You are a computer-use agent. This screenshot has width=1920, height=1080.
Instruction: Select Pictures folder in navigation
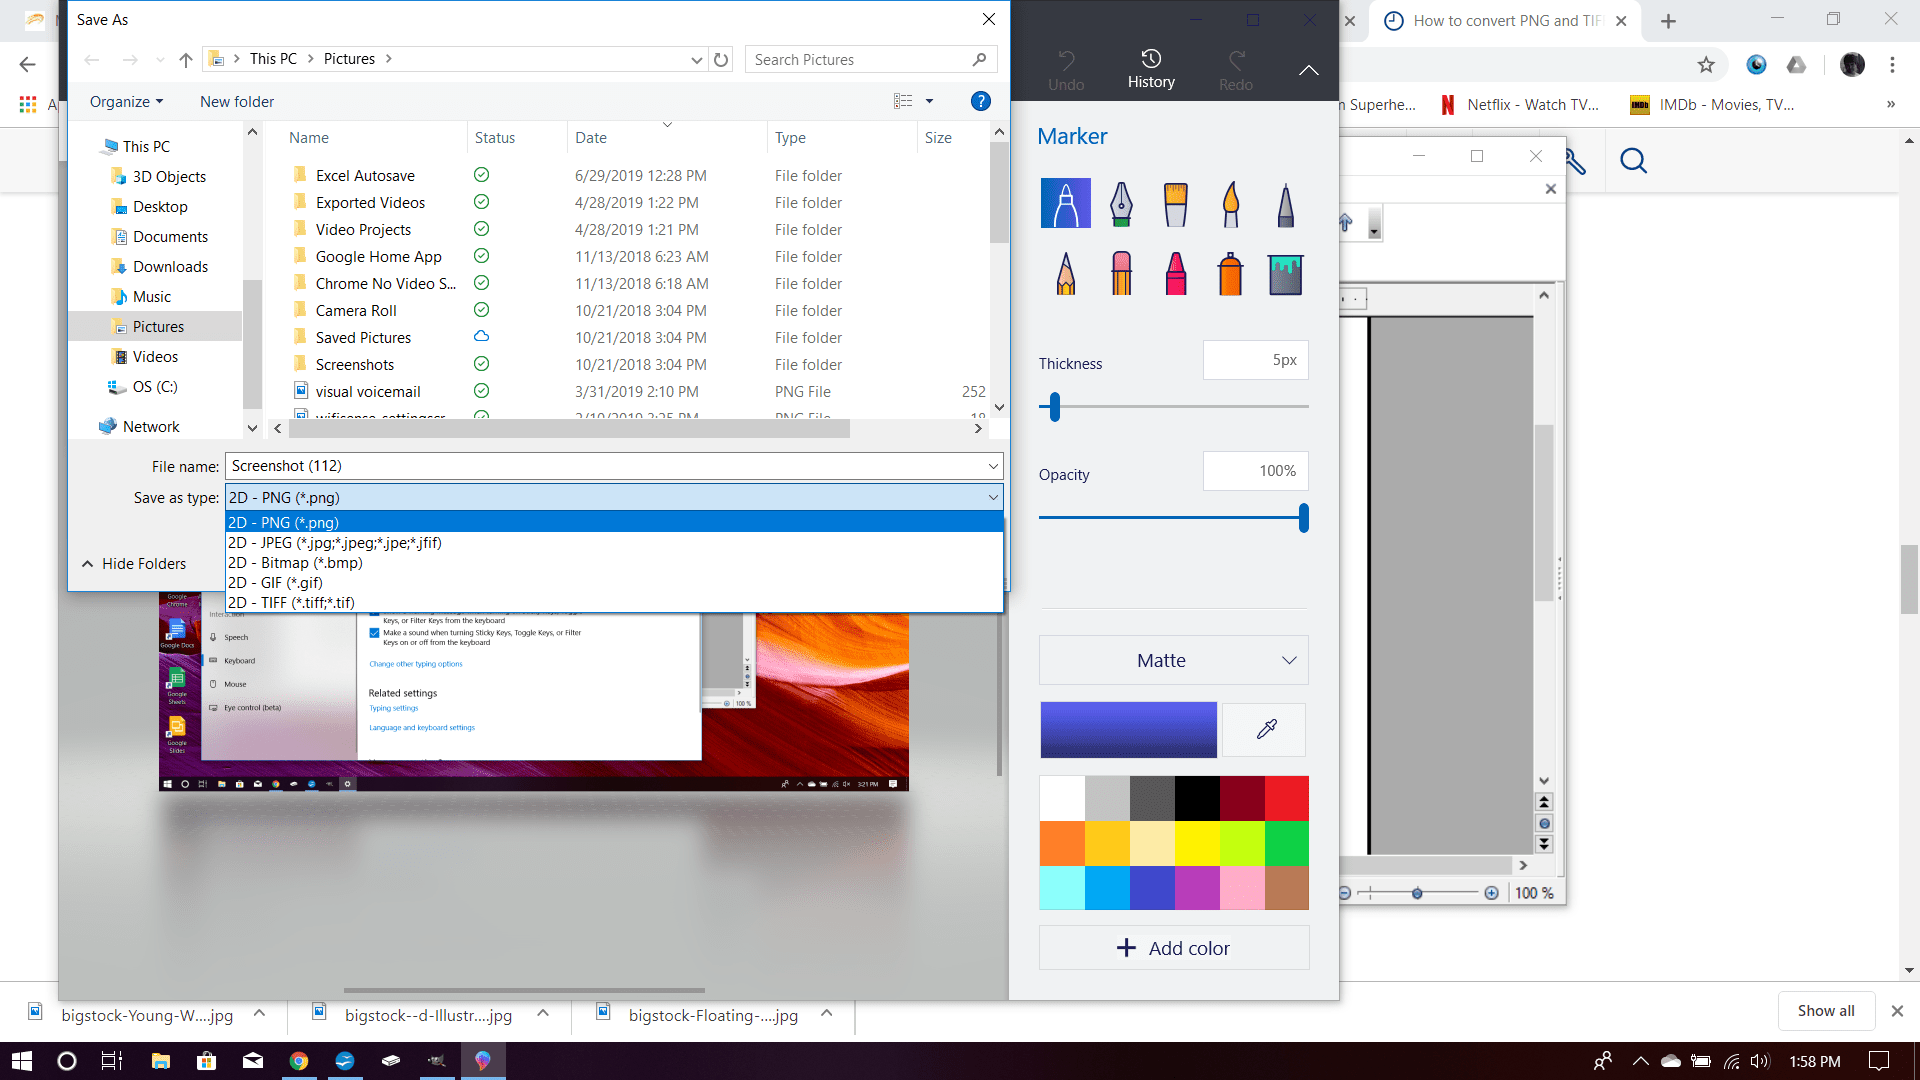tap(157, 326)
